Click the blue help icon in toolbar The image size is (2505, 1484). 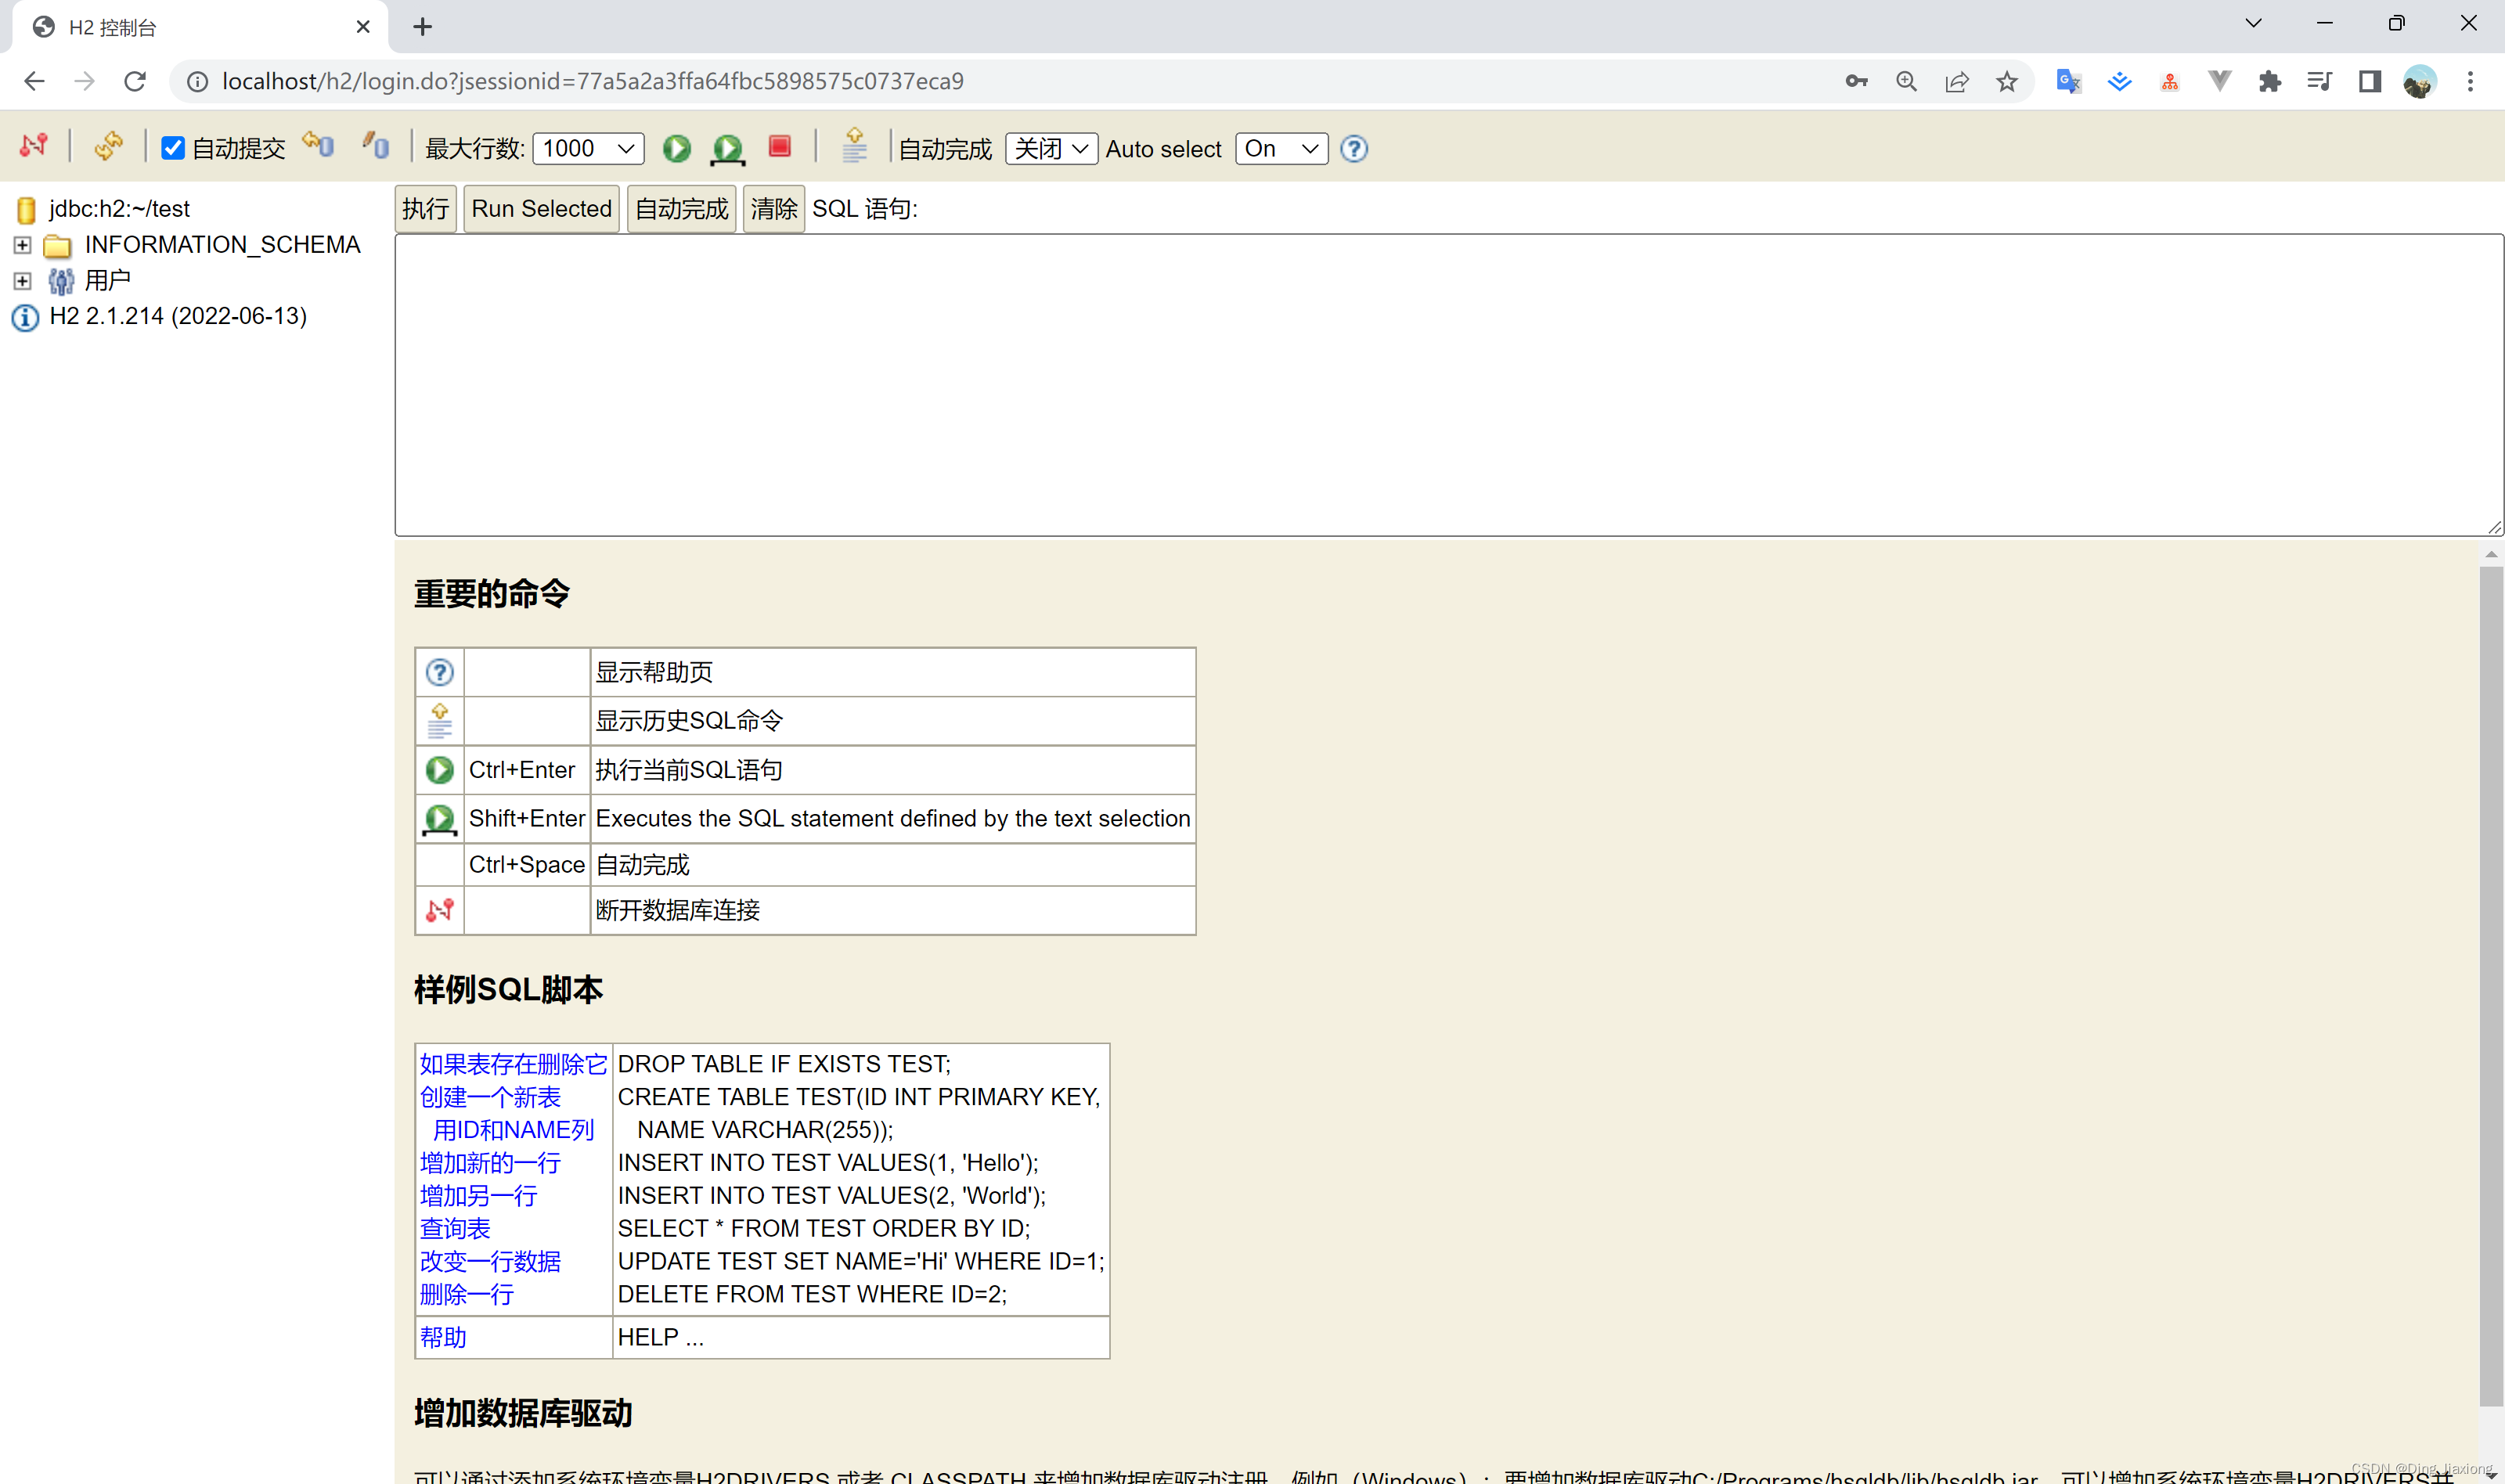click(1354, 149)
